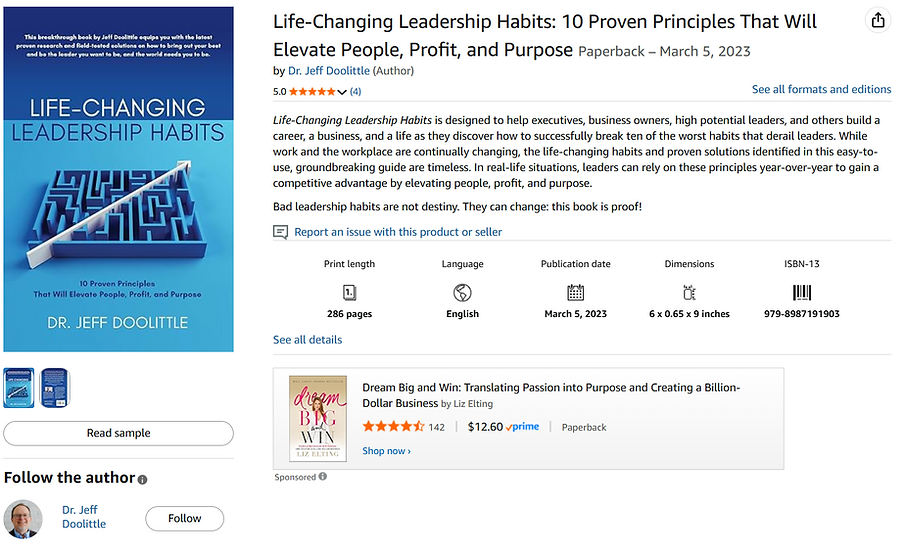Open the (4) customer reviews link
The width and height of the screenshot is (906, 545).
point(355,92)
